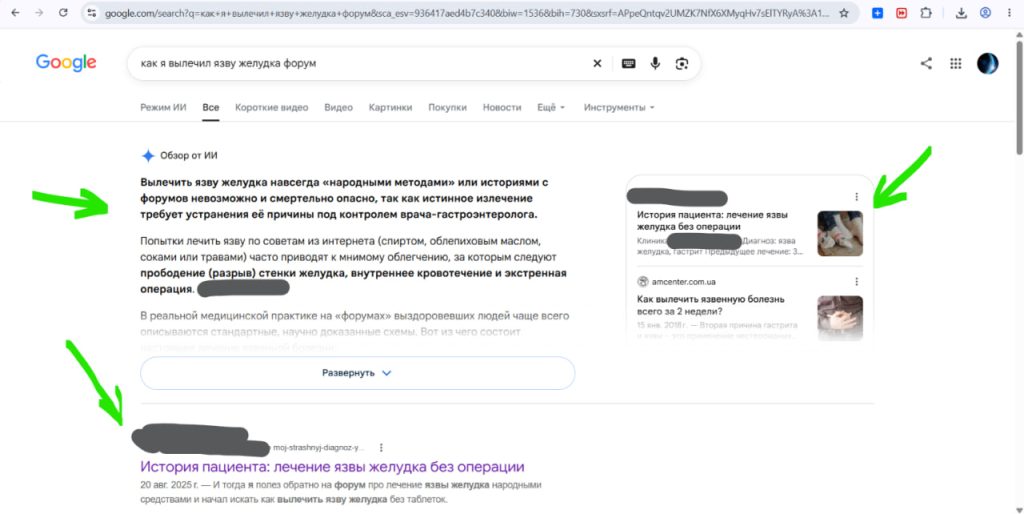Open options for amcenter.com.ua source
Screen dimensions: 1024x514
coord(856,281)
